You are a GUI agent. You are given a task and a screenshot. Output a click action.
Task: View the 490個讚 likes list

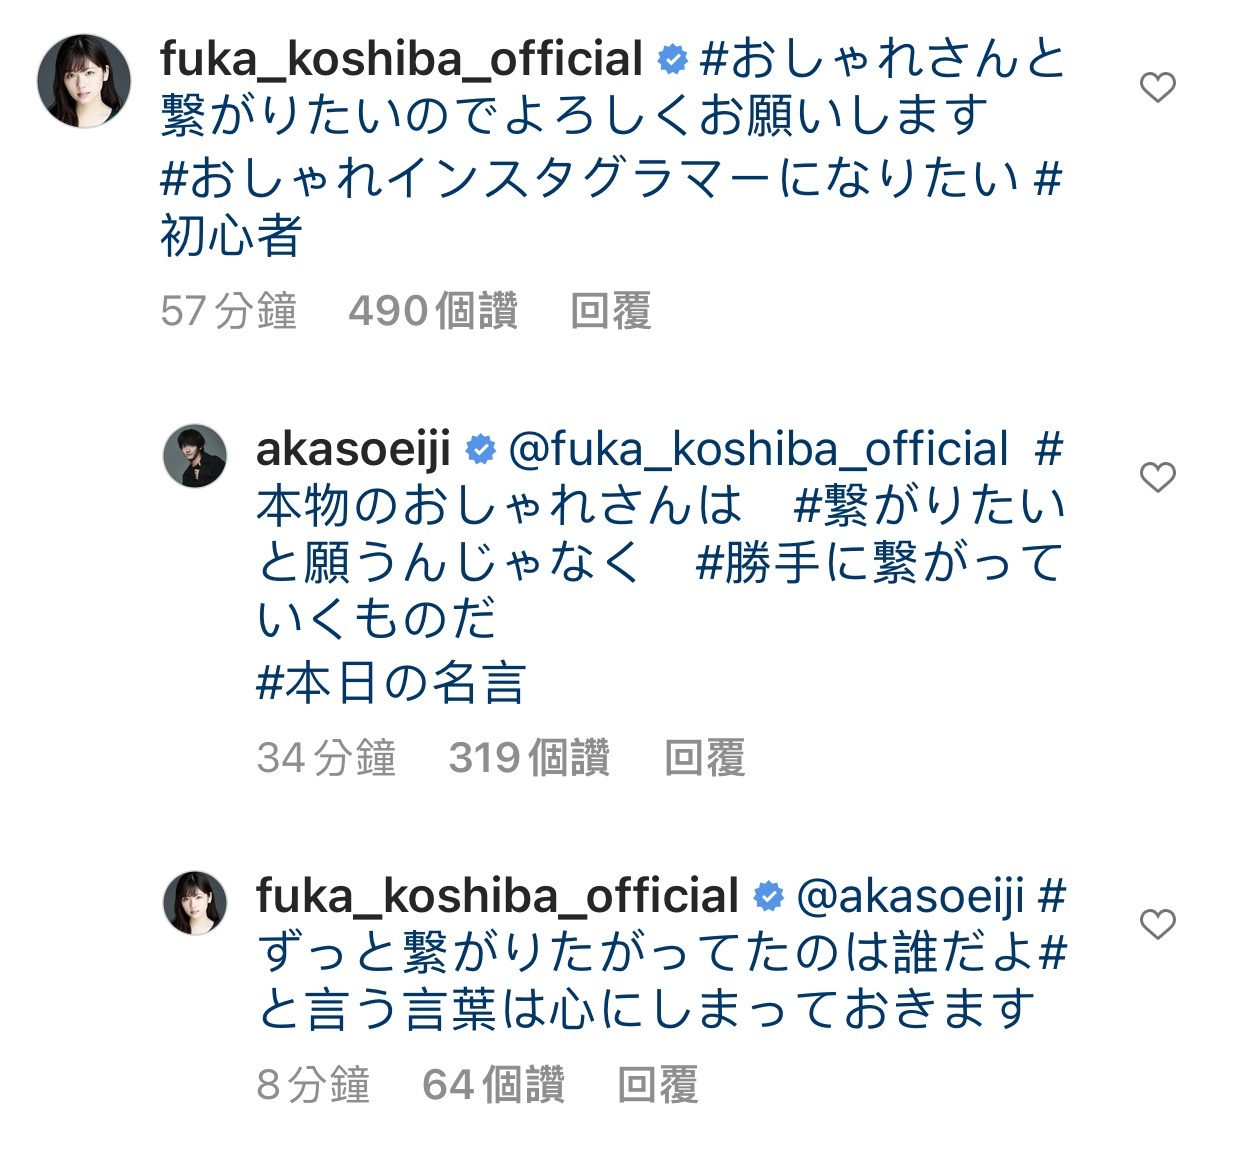pyautogui.click(x=433, y=311)
